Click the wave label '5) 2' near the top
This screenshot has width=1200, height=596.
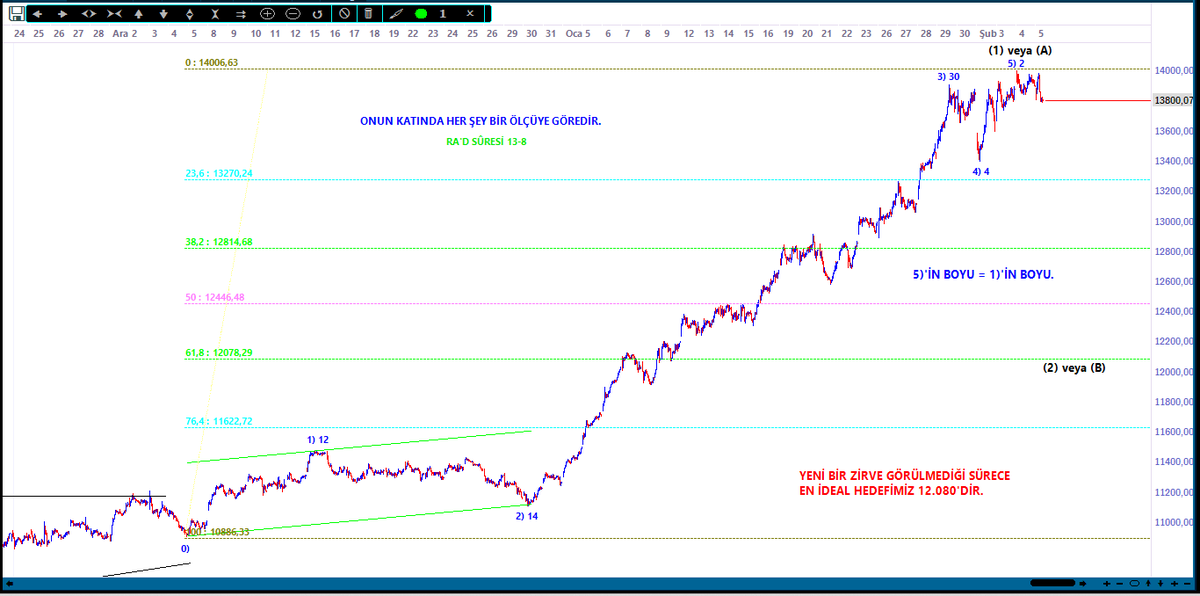pyautogui.click(x=1016, y=63)
